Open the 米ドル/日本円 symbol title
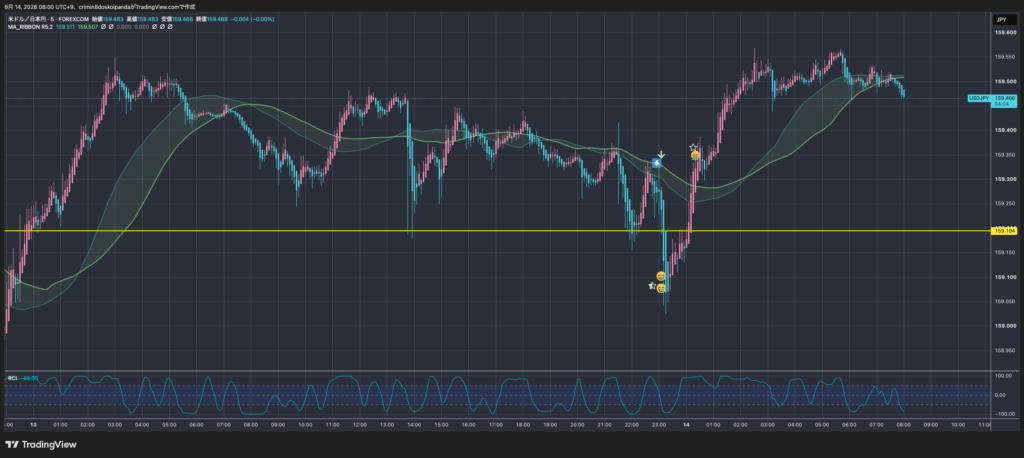Screen dimensions: 1024x458 point(29,20)
